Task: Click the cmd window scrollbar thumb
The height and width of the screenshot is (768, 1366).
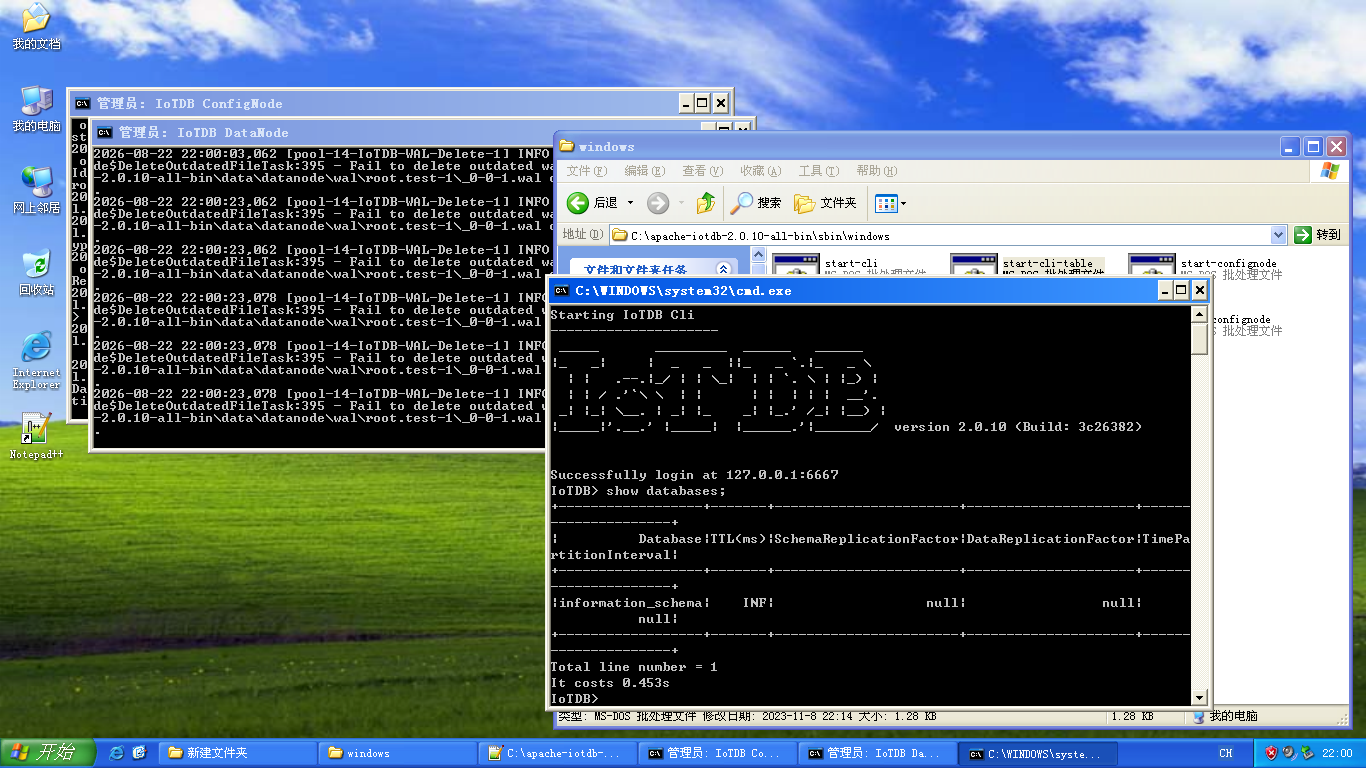Action: [x=1200, y=338]
